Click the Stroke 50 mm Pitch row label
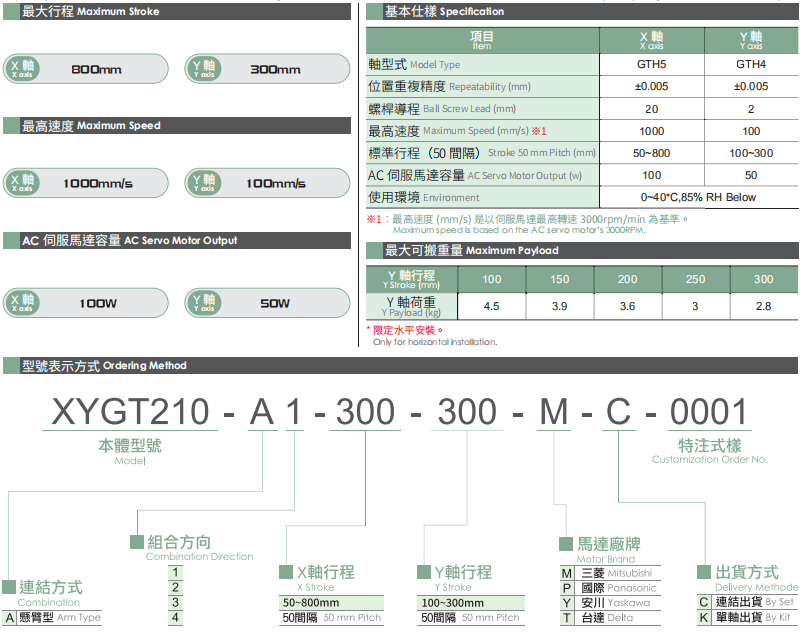The width and height of the screenshot is (802, 633). [482, 153]
